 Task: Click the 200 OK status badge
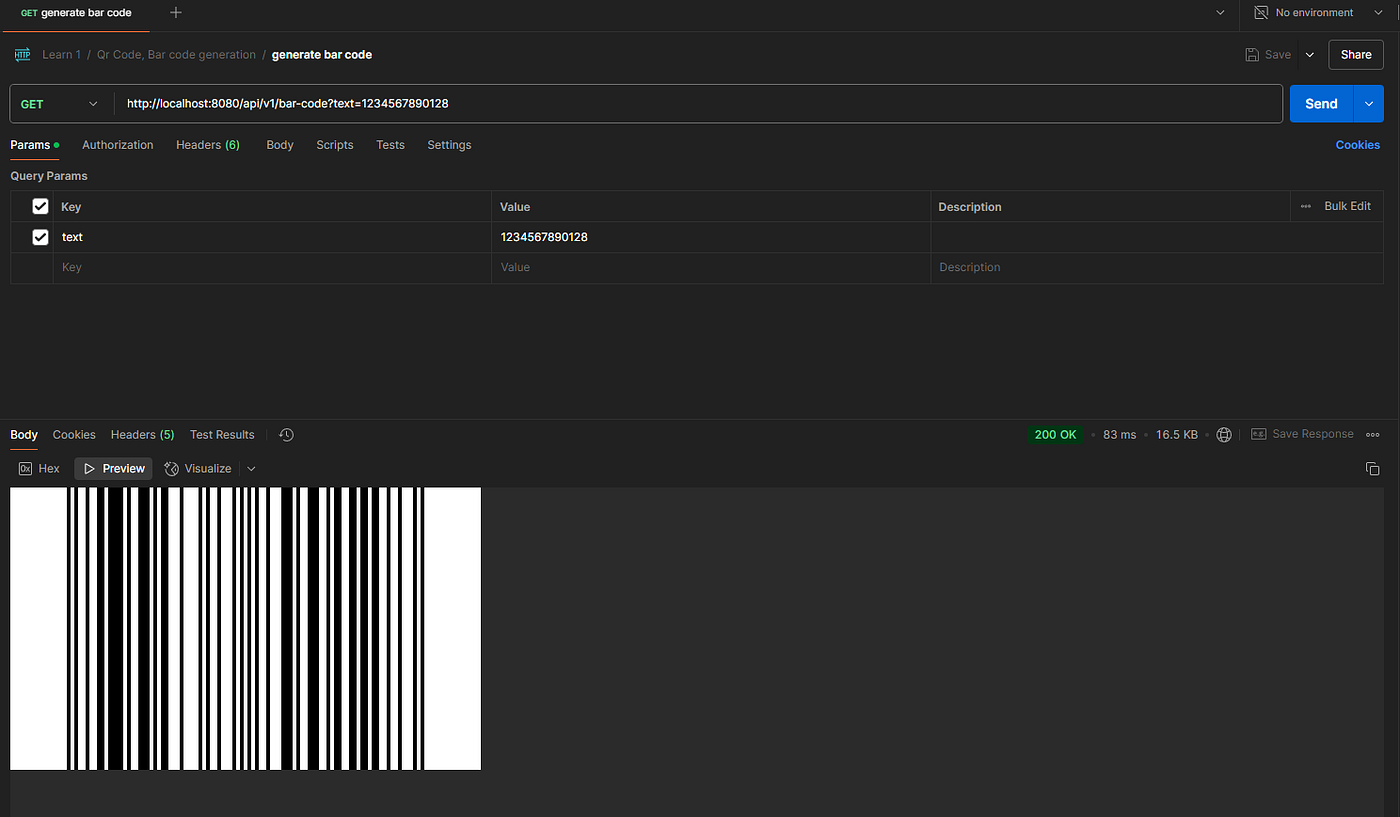coord(1056,435)
